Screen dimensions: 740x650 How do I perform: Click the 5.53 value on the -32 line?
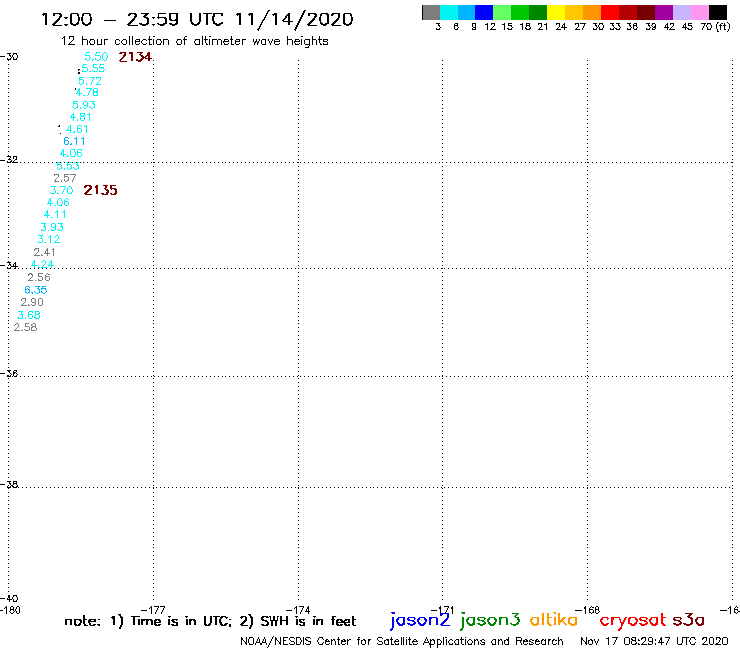[68, 166]
